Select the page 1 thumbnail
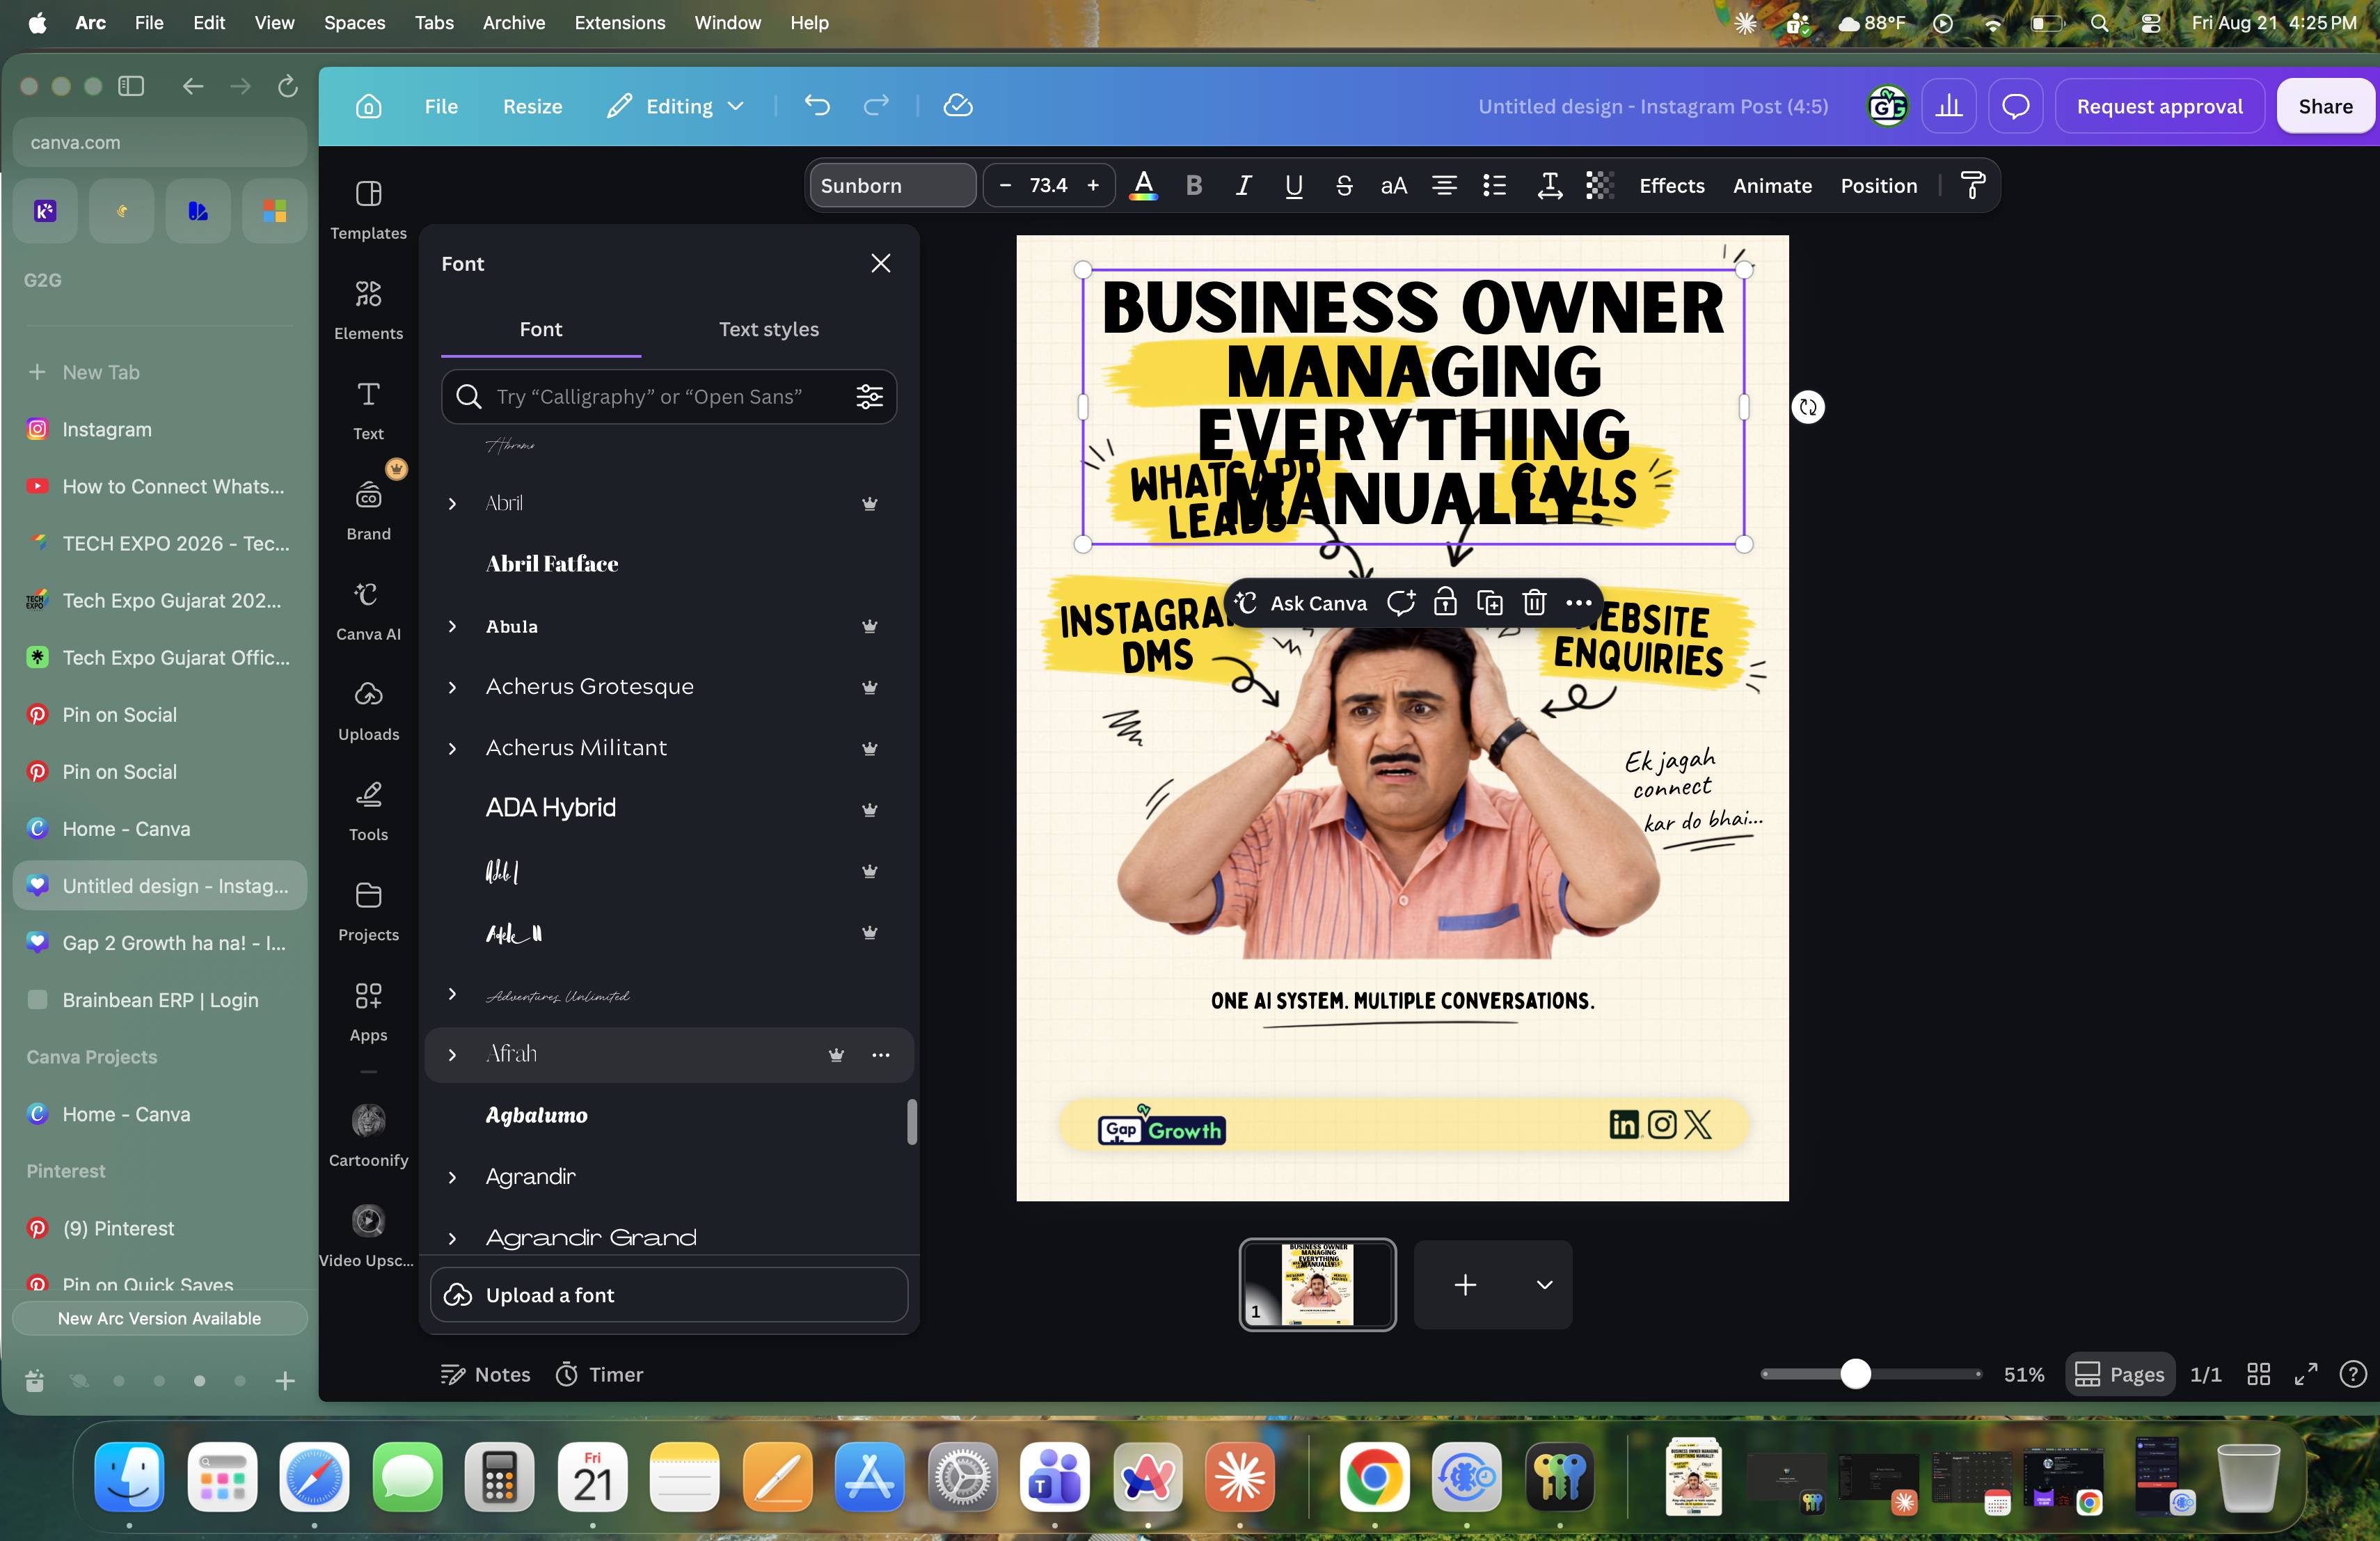 pos(1317,1284)
